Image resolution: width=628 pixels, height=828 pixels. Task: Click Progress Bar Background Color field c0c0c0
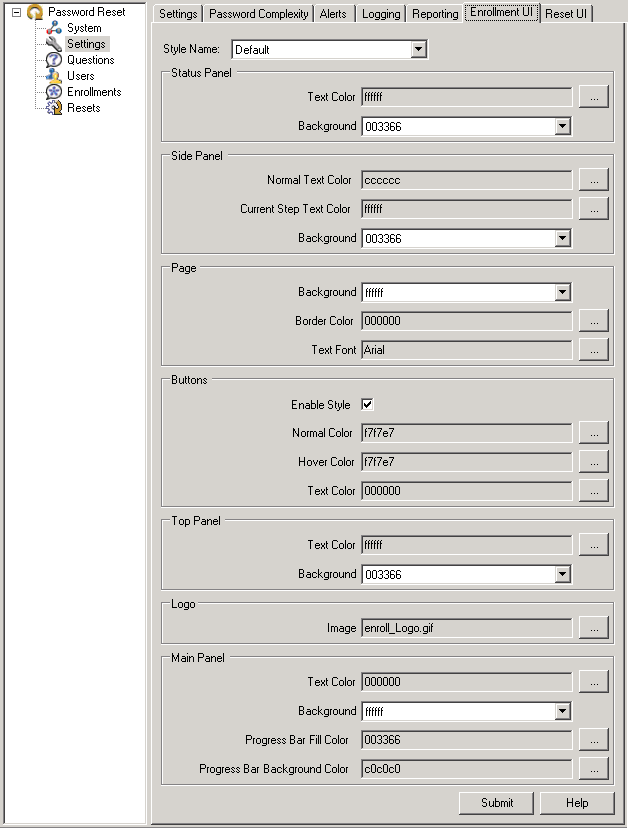pos(466,769)
